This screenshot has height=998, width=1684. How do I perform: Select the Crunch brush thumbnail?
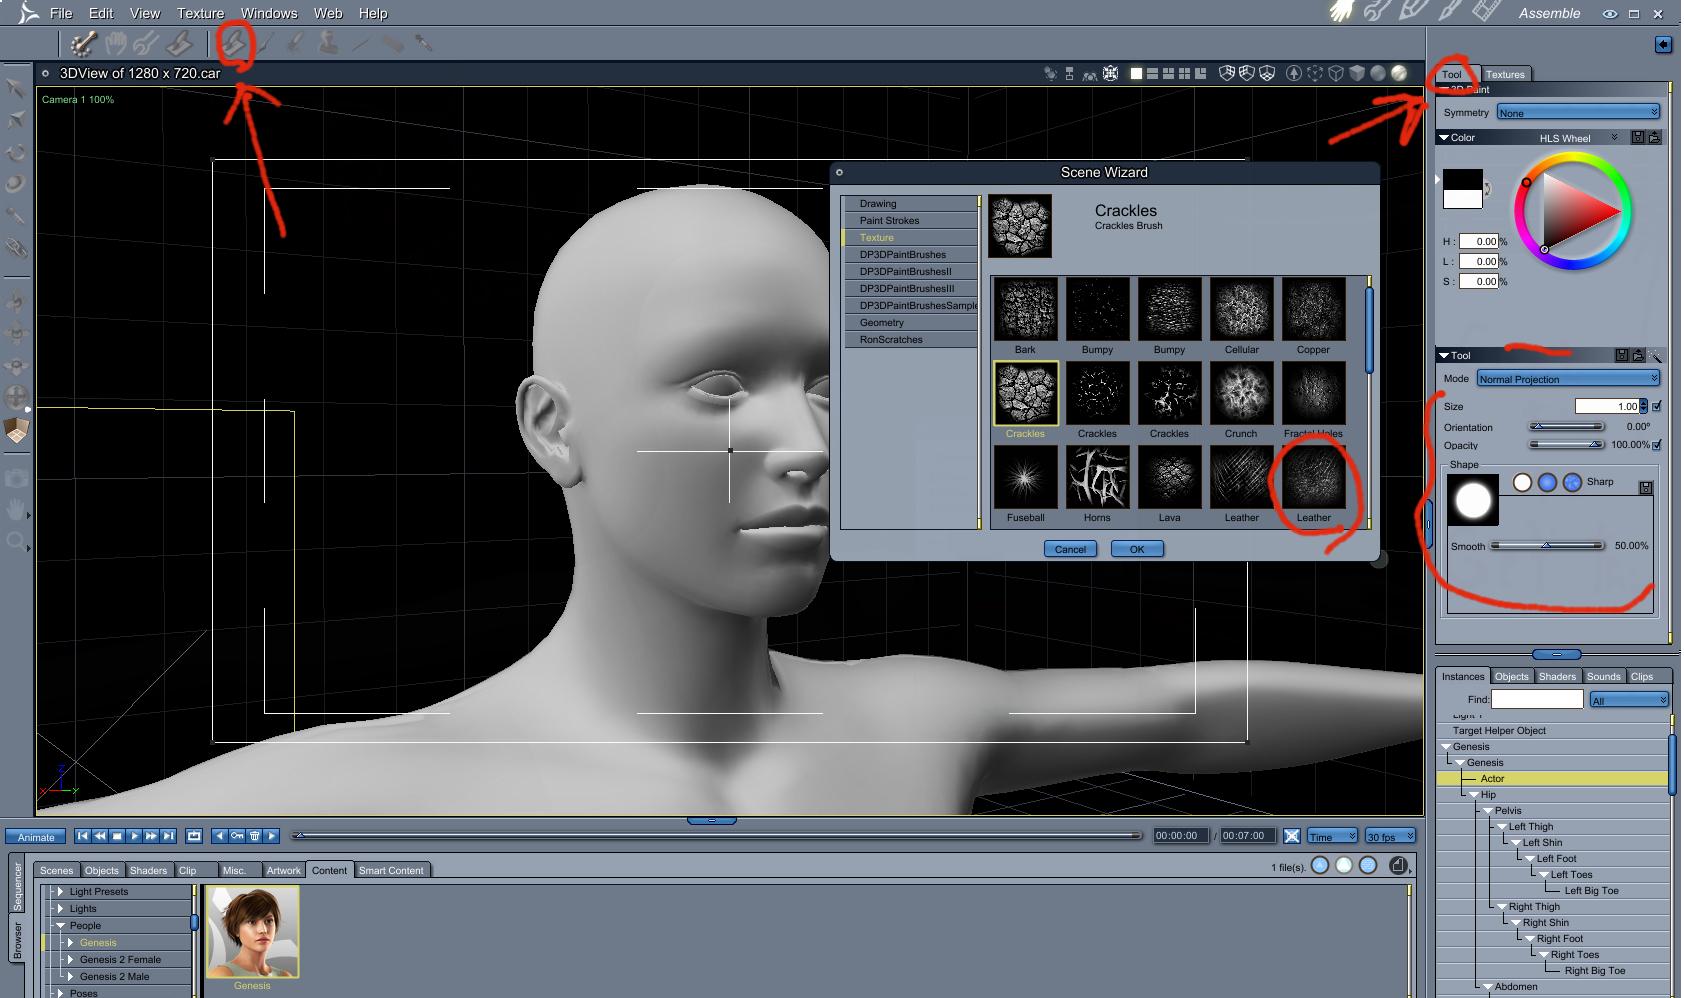(1241, 394)
